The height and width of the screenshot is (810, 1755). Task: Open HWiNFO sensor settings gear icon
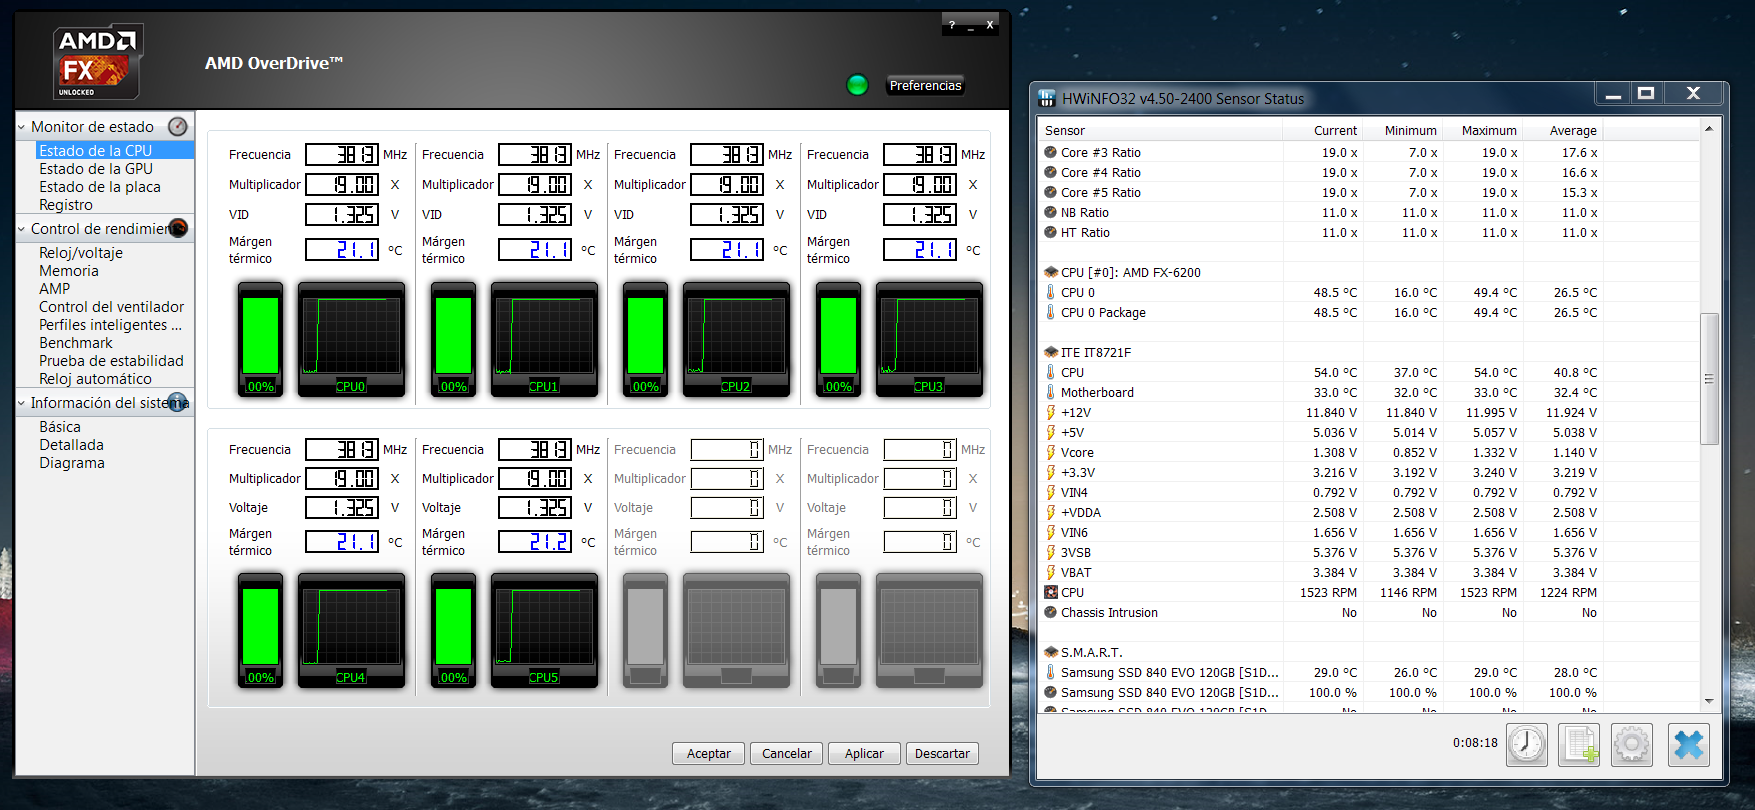click(1631, 744)
